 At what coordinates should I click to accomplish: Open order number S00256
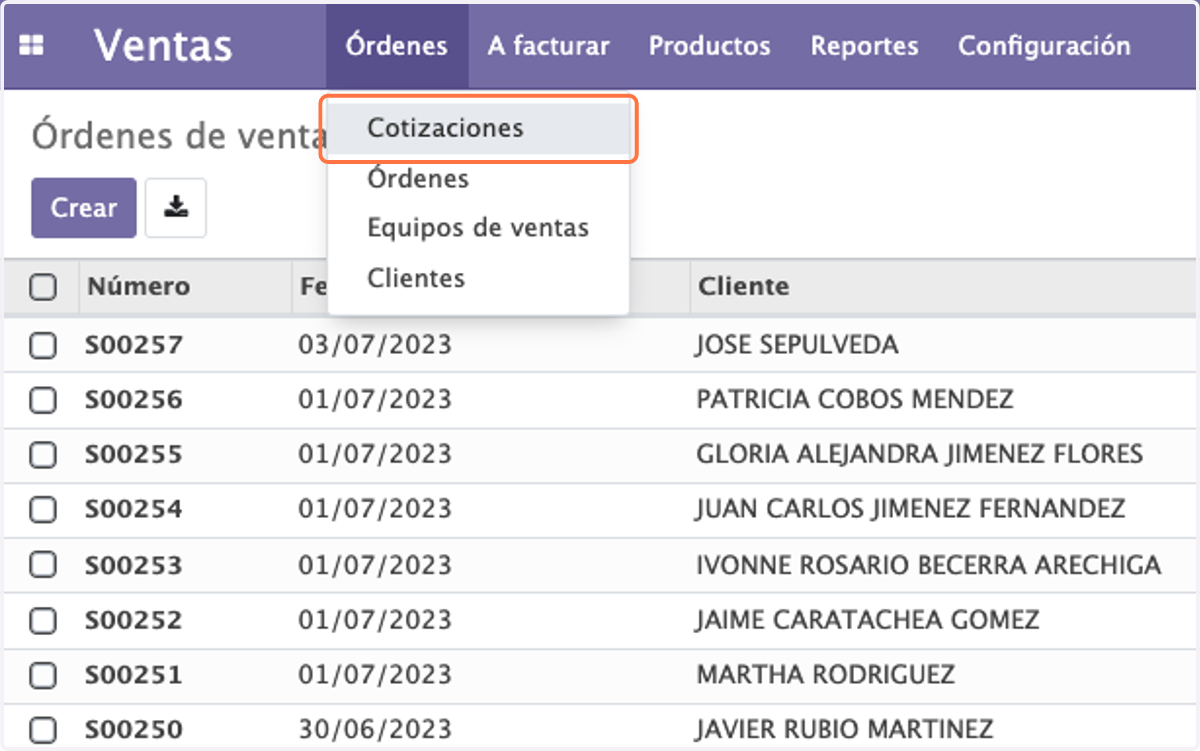click(134, 400)
